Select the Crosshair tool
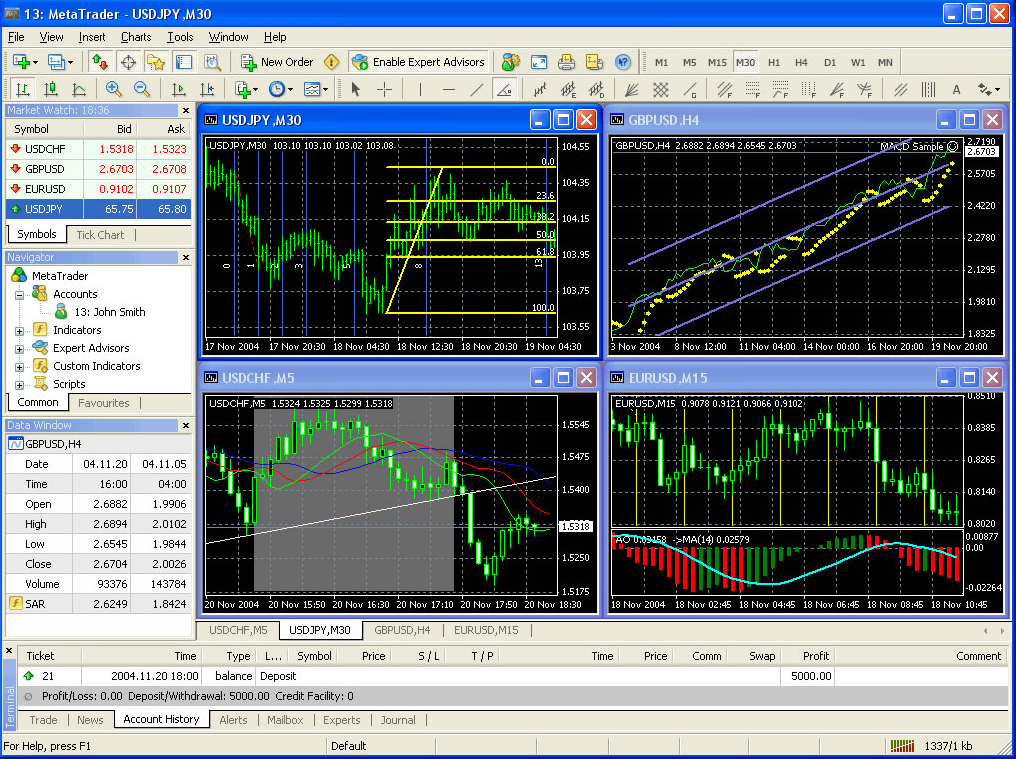This screenshot has height=759, width=1016. tap(384, 89)
